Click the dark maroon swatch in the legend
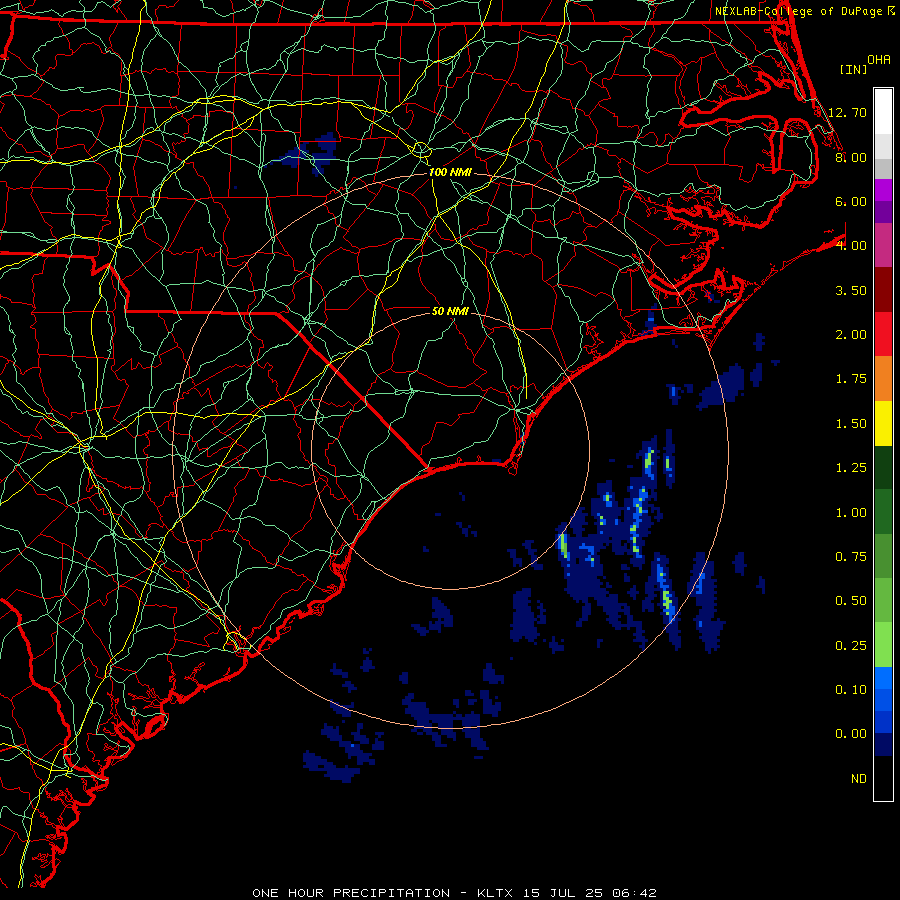This screenshot has height=900, width=900. coord(883,290)
